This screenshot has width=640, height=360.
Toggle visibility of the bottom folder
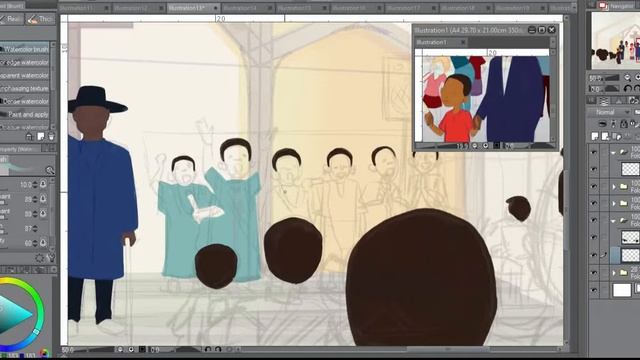[x=594, y=272]
